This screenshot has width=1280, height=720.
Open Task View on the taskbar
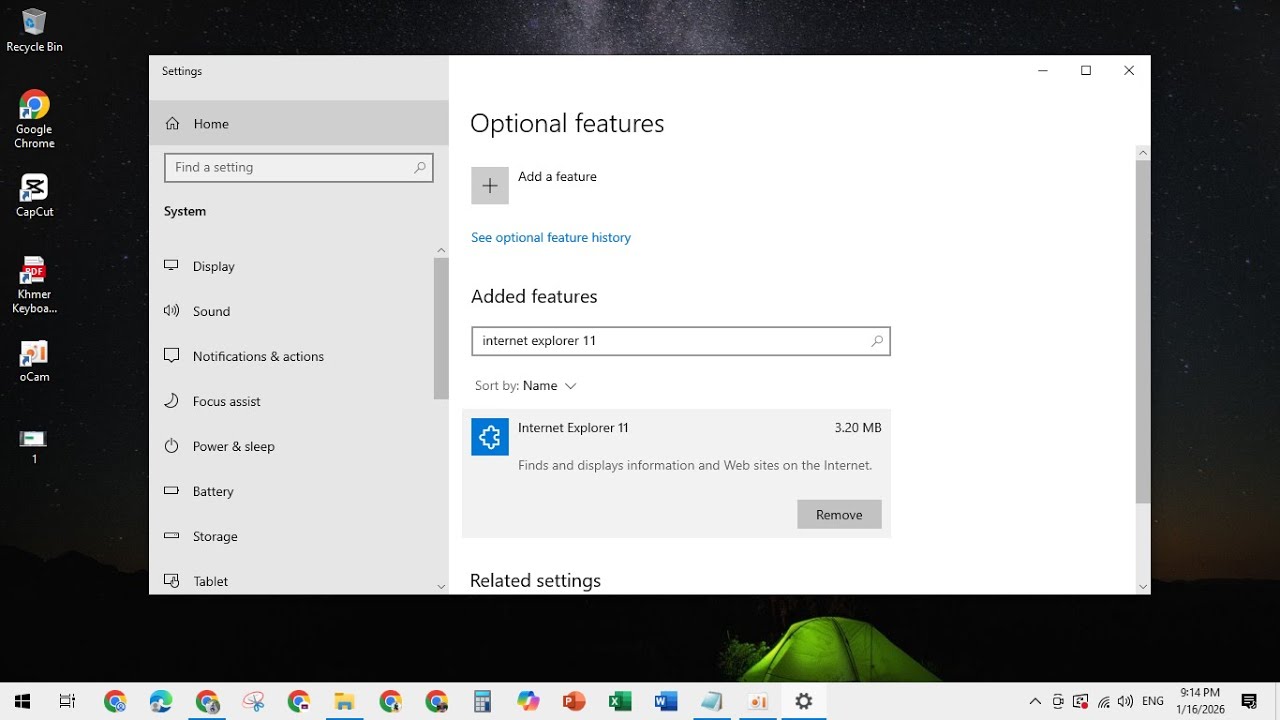pos(67,701)
